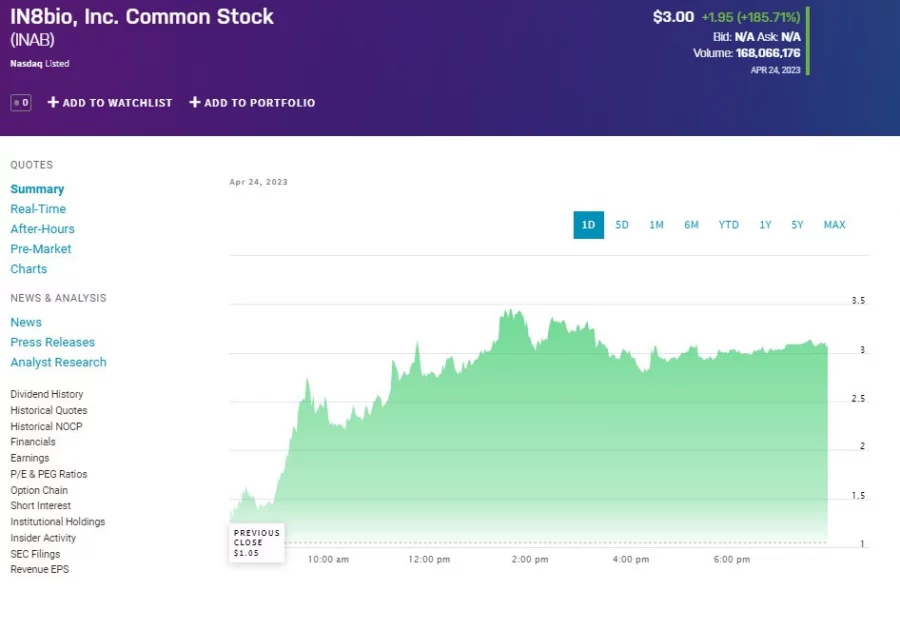This screenshot has width=900, height=630.
Task: Switch to the MAX chart view
Action: click(x=834, y=225)
